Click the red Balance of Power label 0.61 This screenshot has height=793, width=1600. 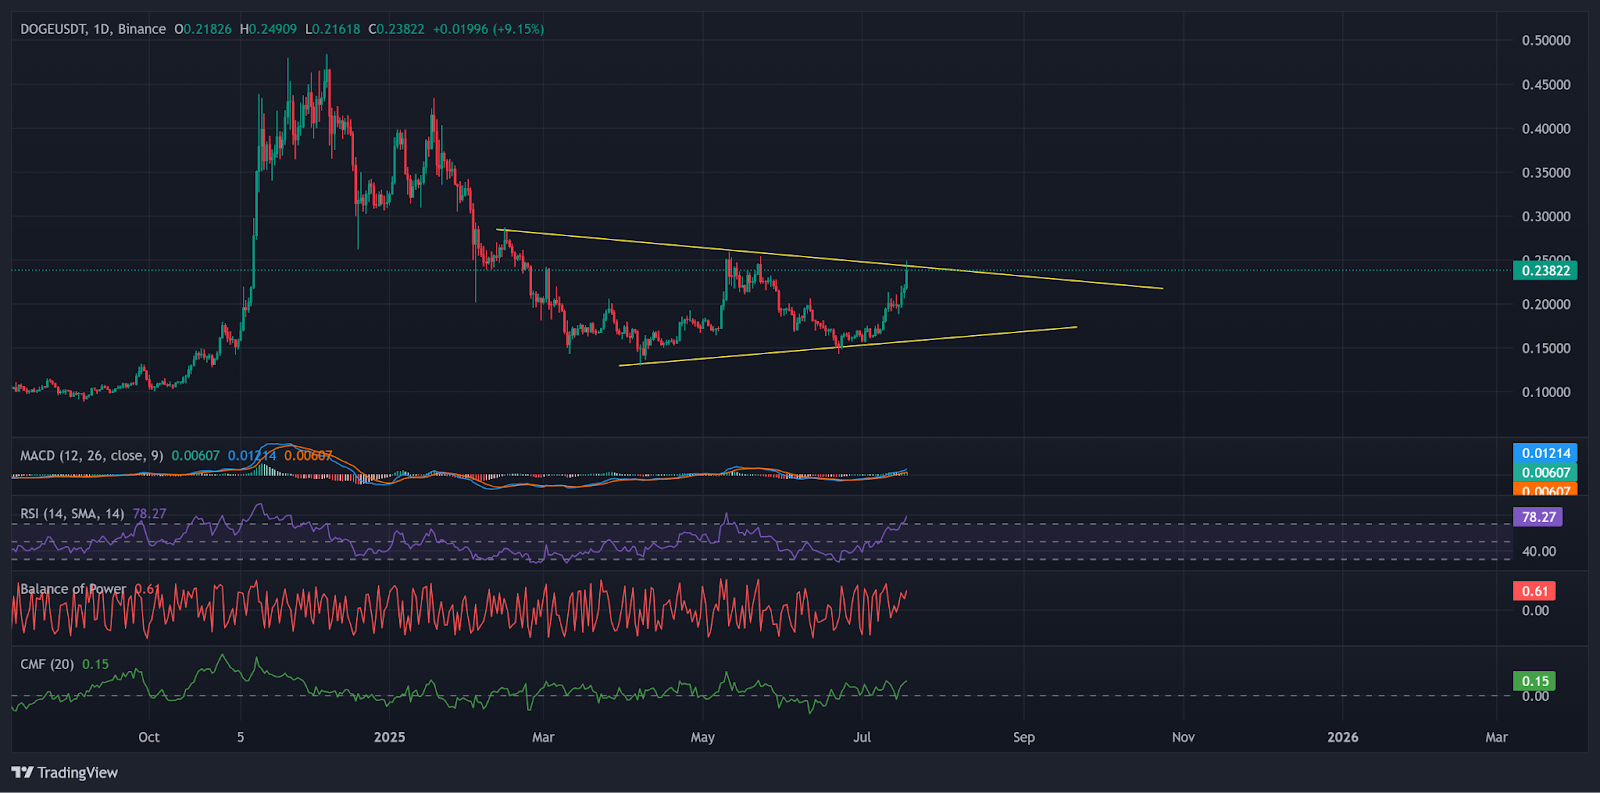click(1535, 591)
